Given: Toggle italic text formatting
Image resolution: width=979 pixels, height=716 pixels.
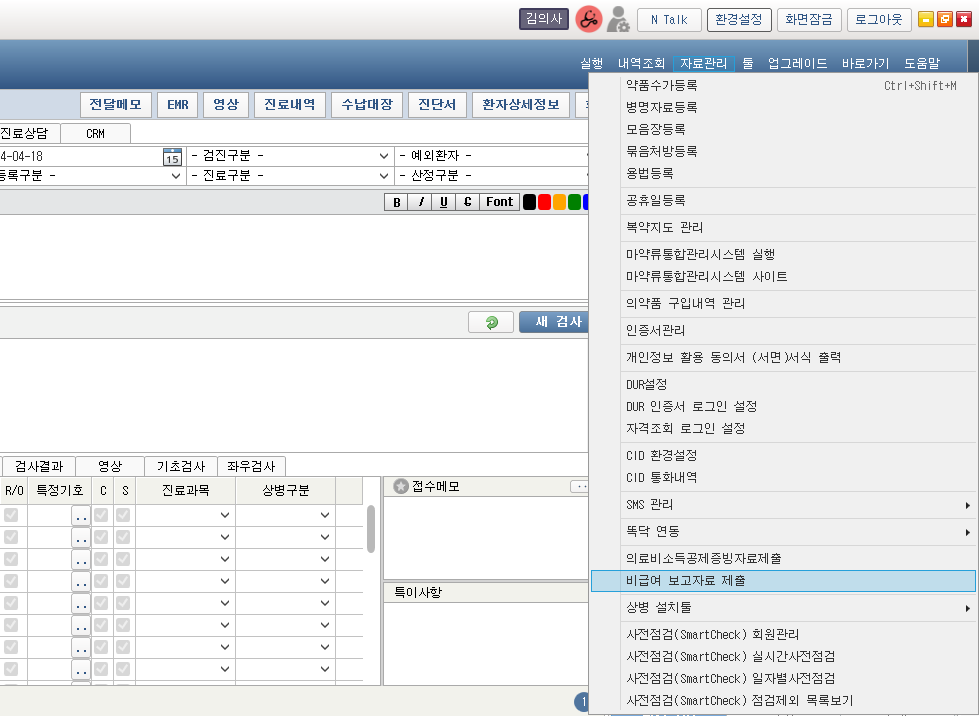Looking at the screenshot, I should tap(421, 202).
